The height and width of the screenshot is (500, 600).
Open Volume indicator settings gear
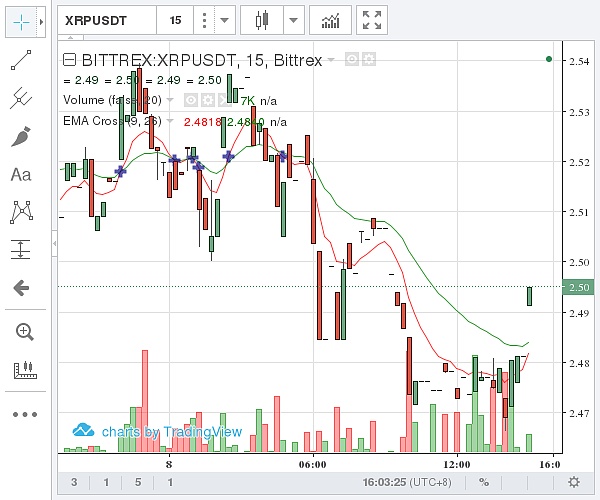pyautogui.click(x=208, y=100)
